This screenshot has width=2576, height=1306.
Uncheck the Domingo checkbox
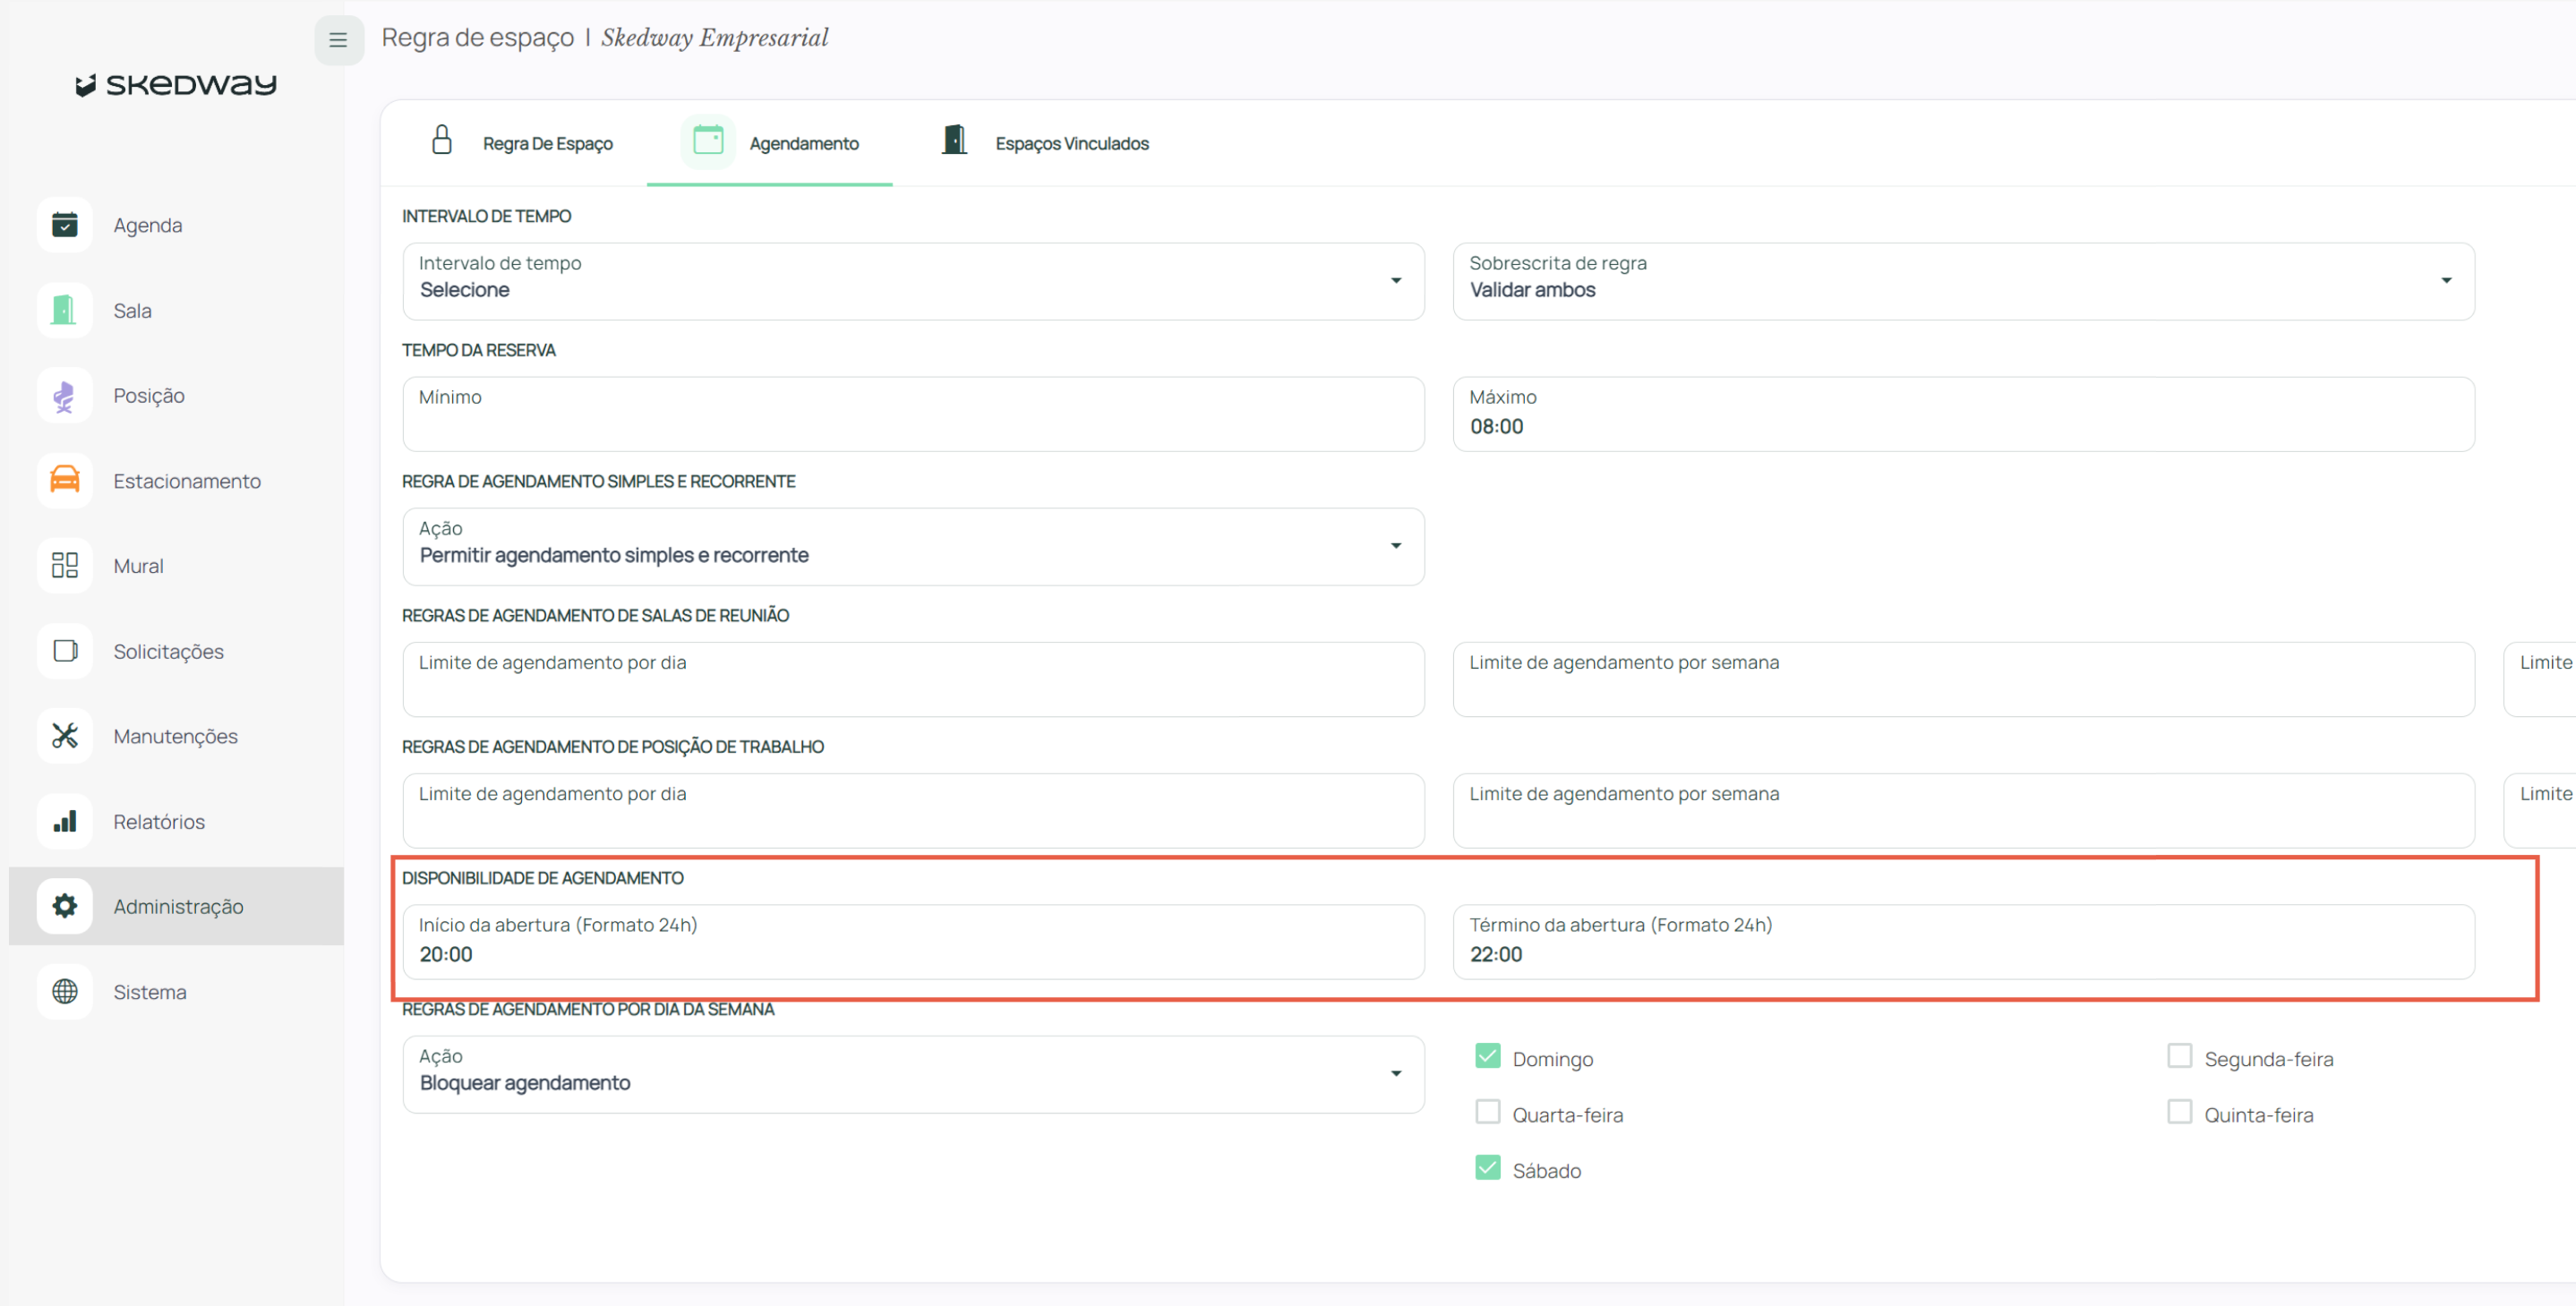point(1487,1057)
